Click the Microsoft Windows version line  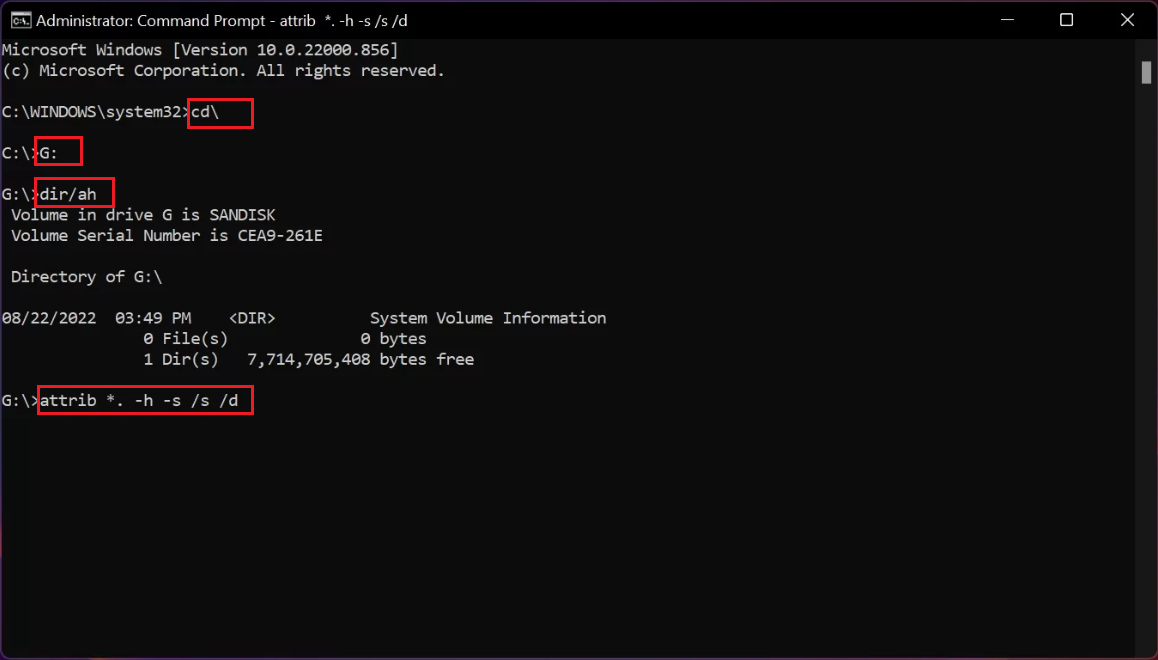[x=200, y=50]
